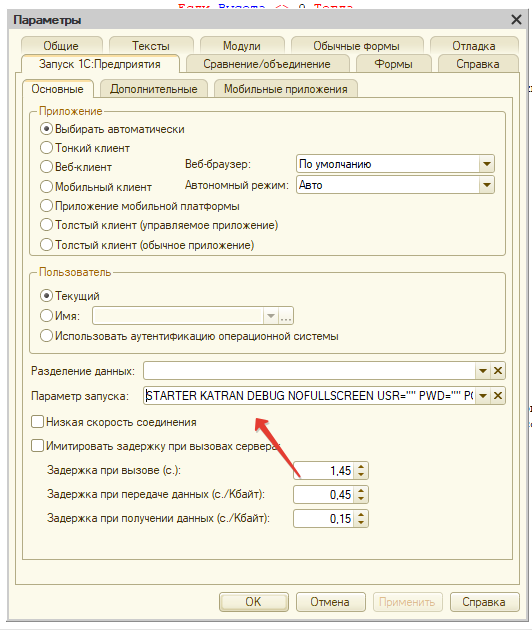Screen dimensions: 532x630
Task: Click the Задержка при вызове 1,45 field
Action: tap(324, 470)
